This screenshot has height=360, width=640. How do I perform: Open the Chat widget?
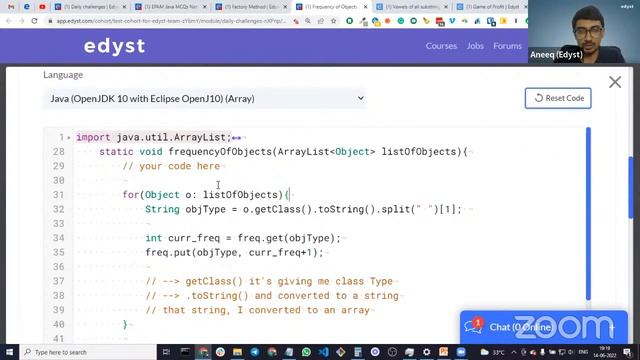[x=544, y=327]
